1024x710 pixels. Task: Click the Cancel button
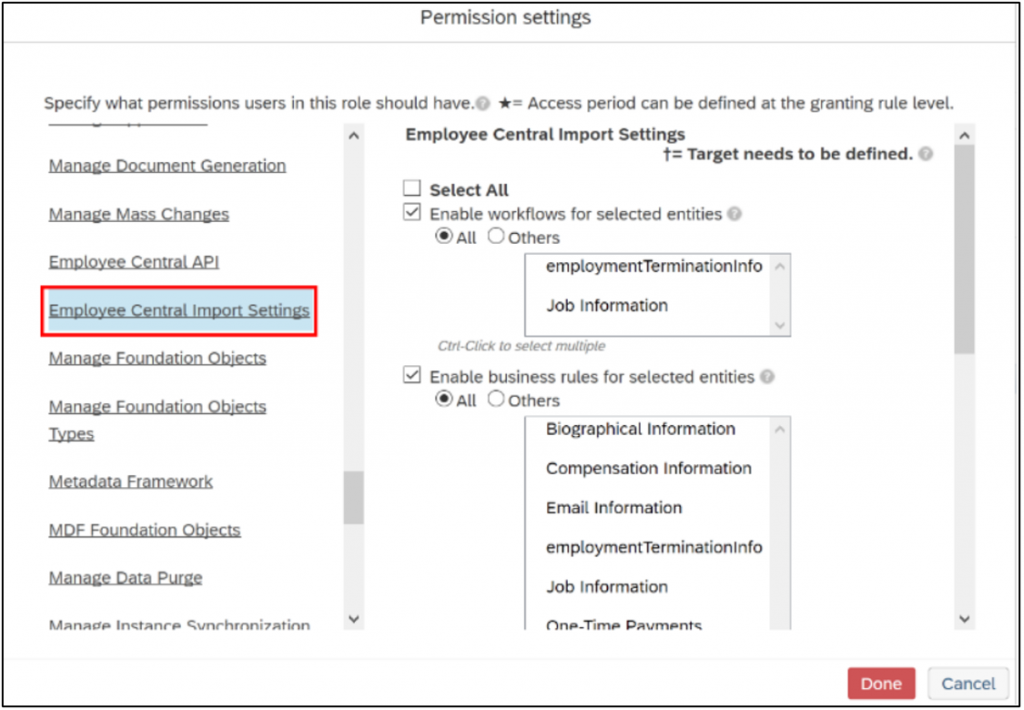[x=968, y=684]
